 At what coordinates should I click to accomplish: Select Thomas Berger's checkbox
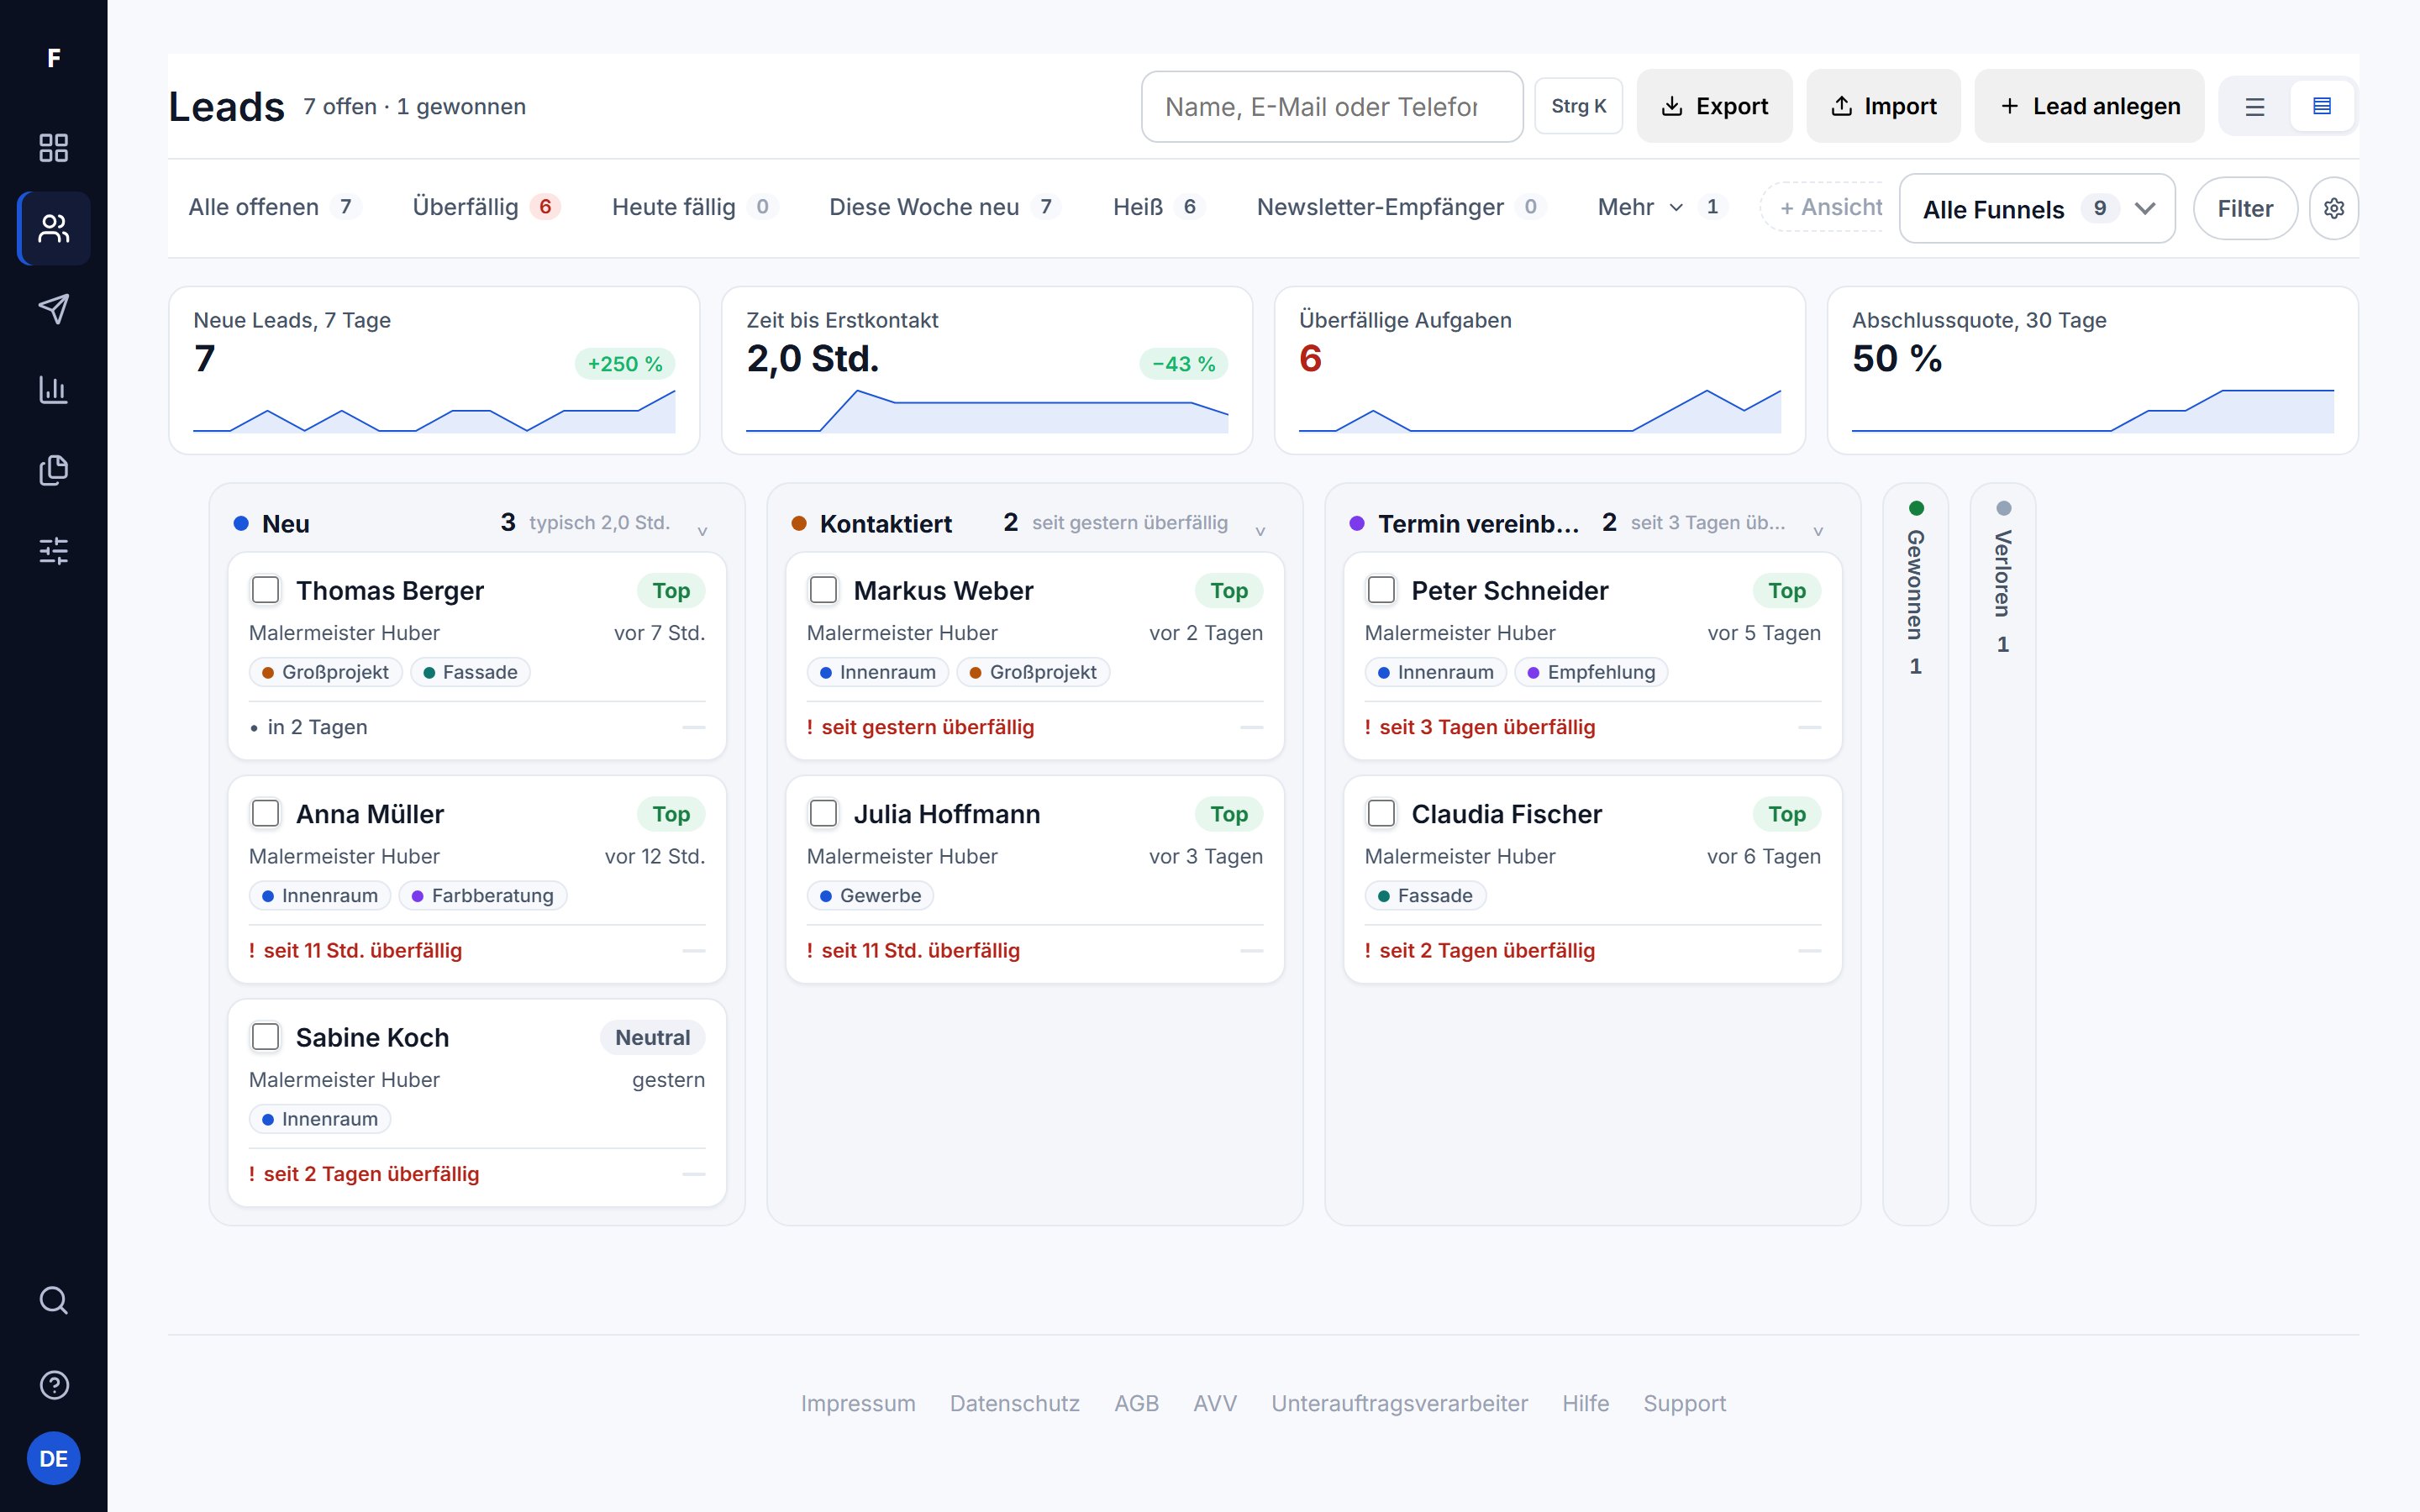265,590
